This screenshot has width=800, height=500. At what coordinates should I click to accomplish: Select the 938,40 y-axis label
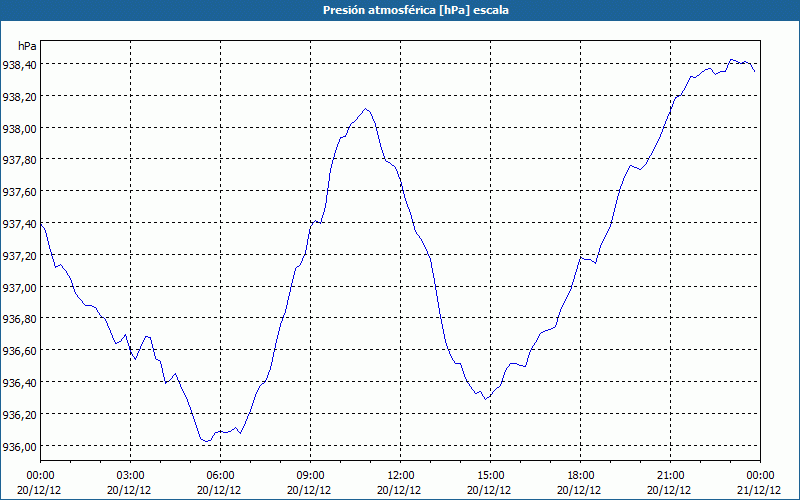(x=19, y=65)
